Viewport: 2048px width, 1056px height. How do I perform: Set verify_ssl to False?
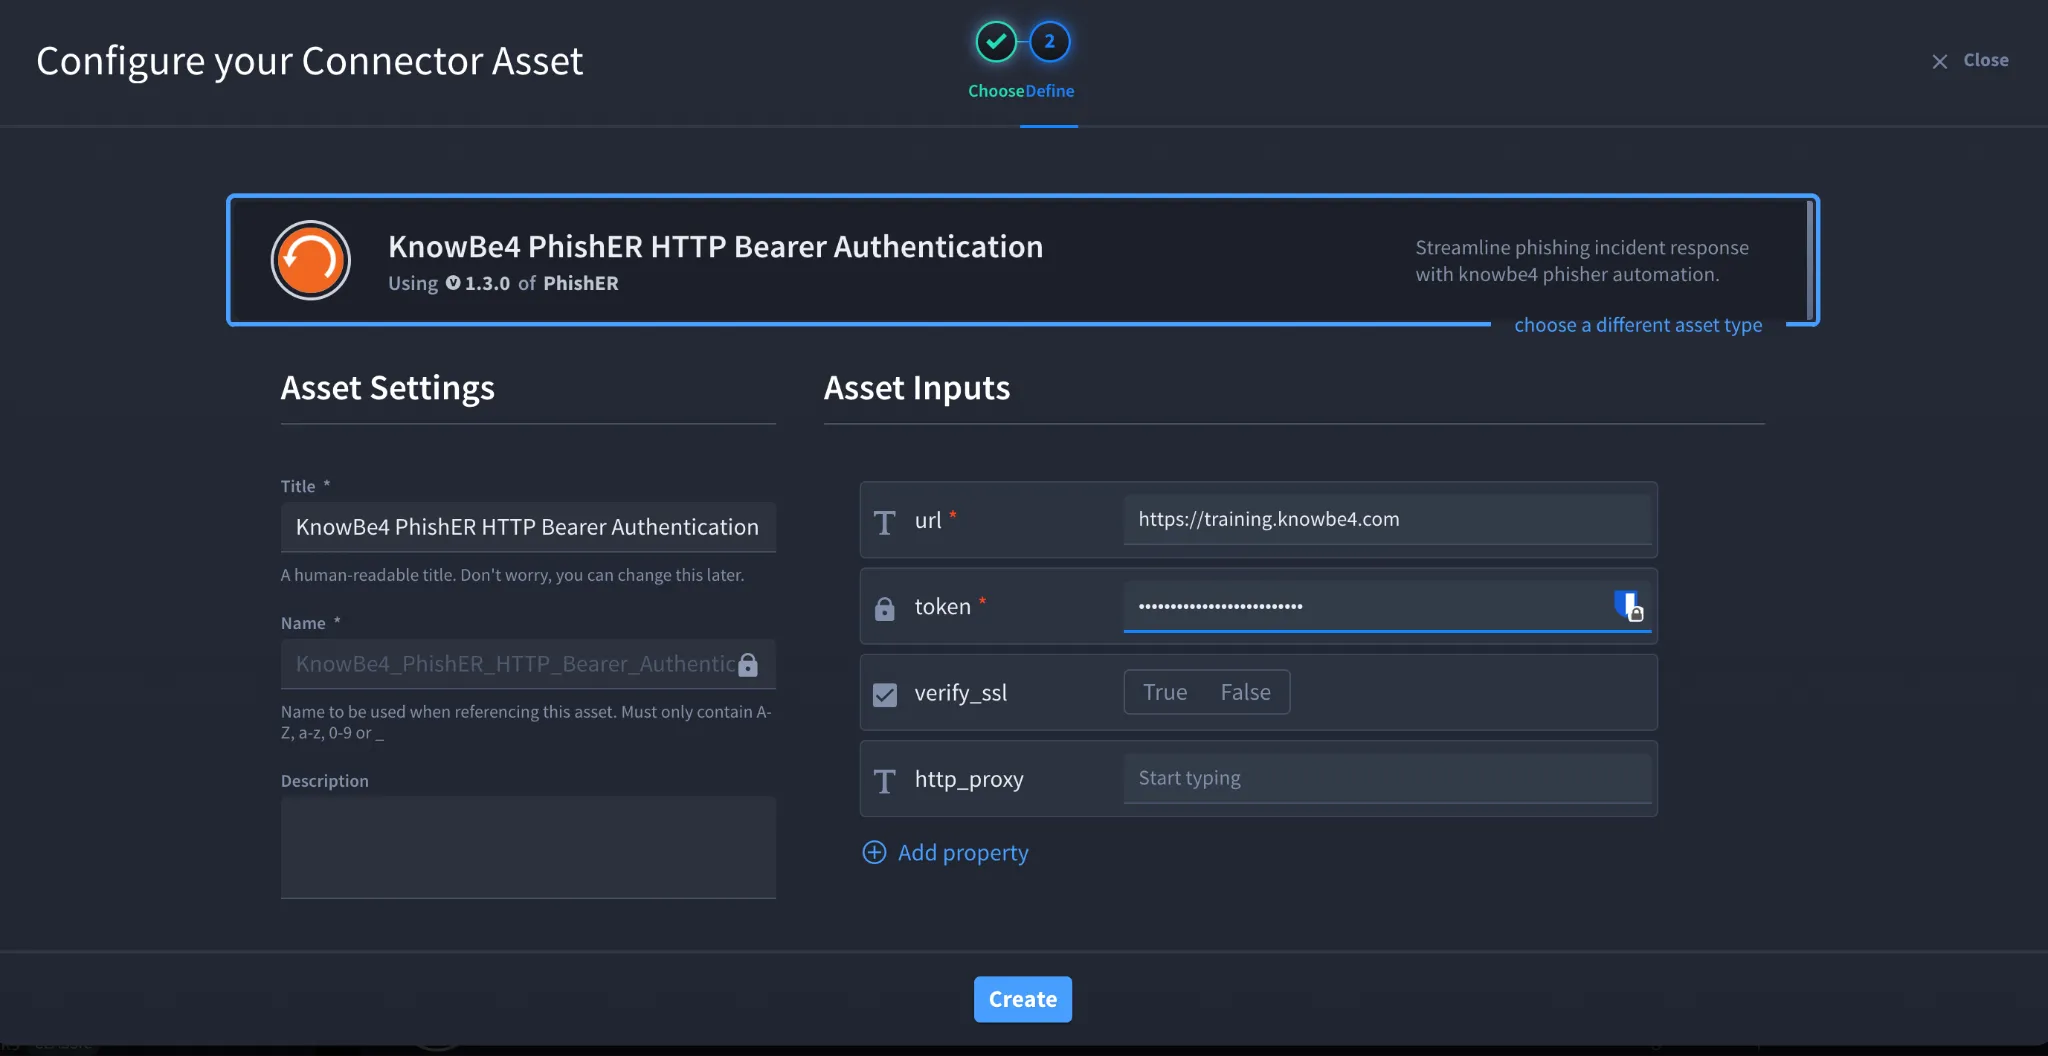pos(1245,692)
